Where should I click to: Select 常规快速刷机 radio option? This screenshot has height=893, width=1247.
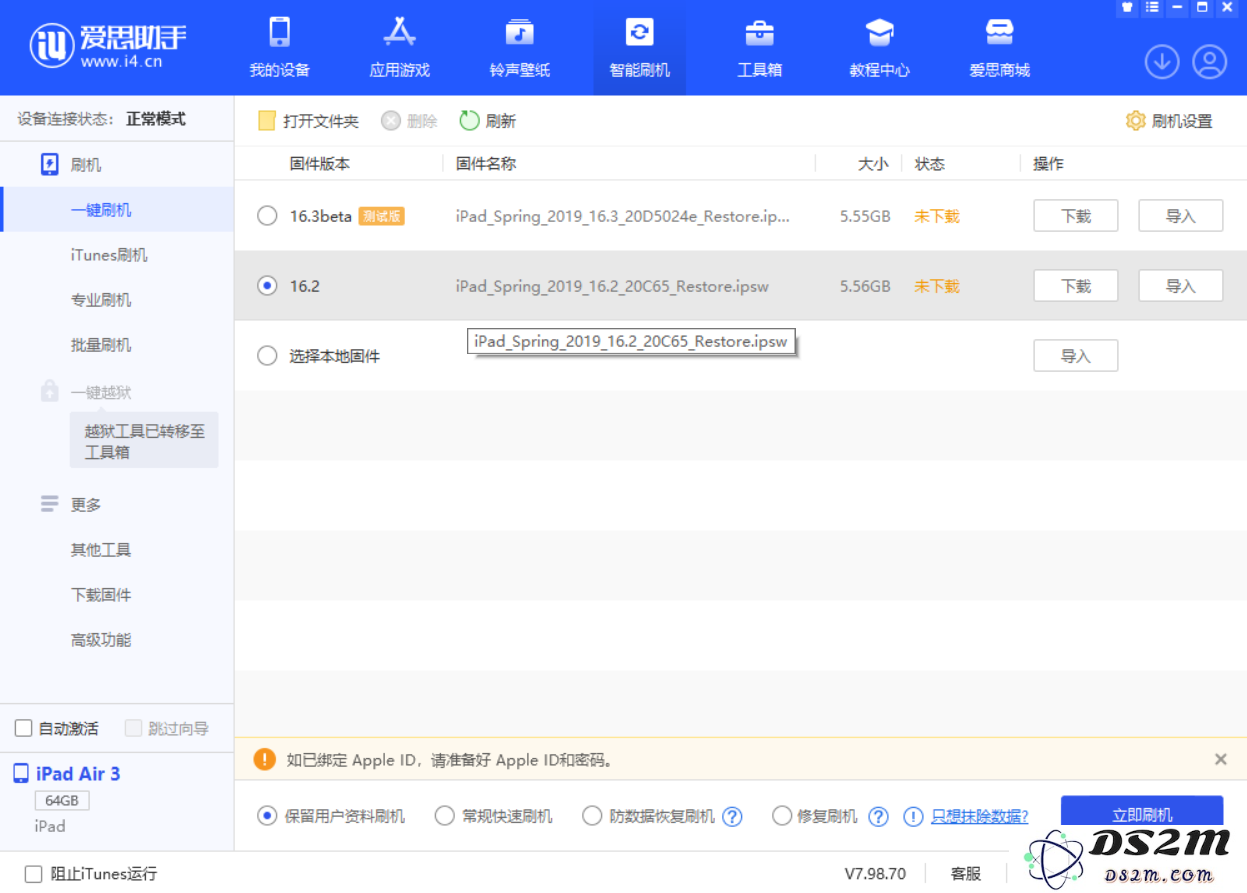(x=445, y=816)
